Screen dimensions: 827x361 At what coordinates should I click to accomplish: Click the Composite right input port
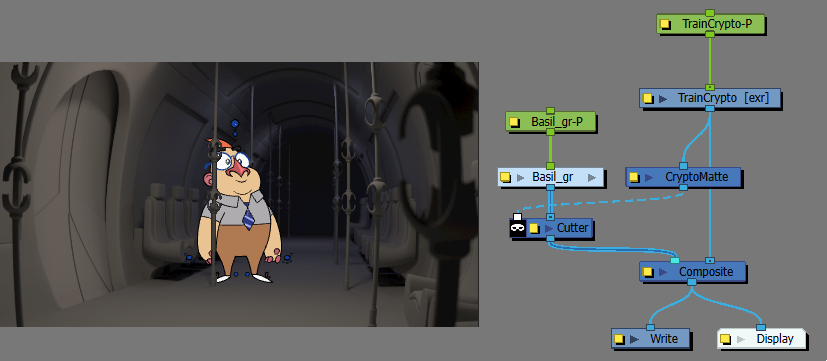click(x=710, y=260)
